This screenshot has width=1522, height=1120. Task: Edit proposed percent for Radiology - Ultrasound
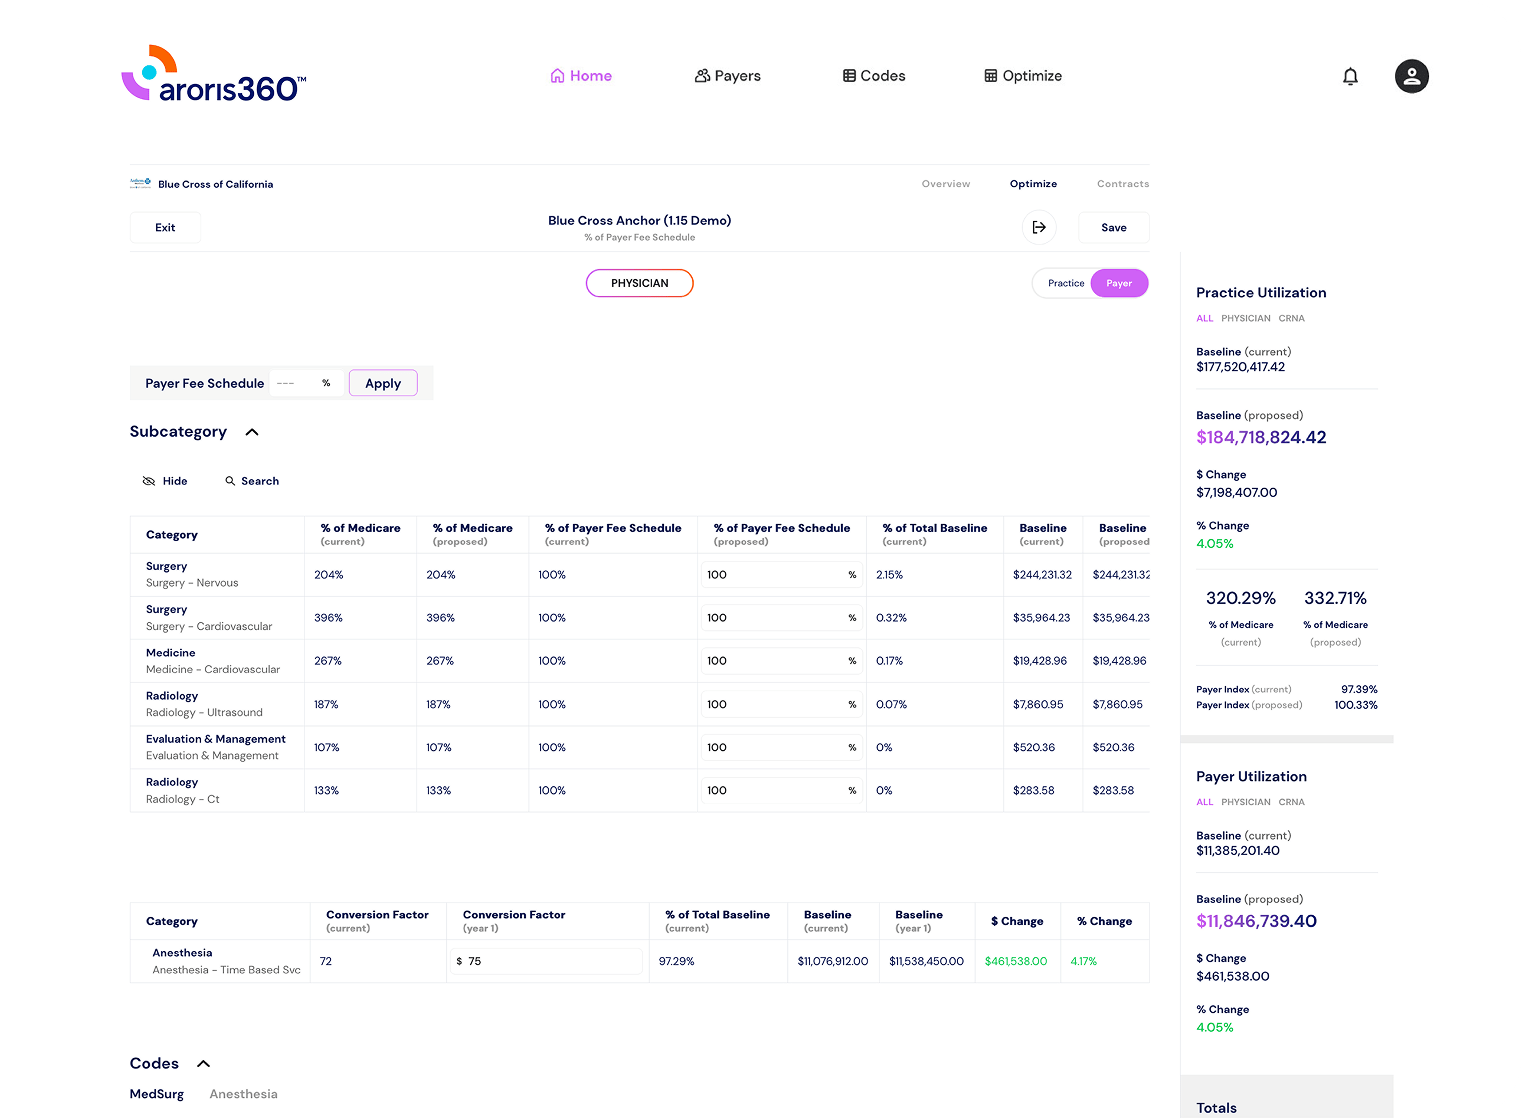click(x=781, y=705)
